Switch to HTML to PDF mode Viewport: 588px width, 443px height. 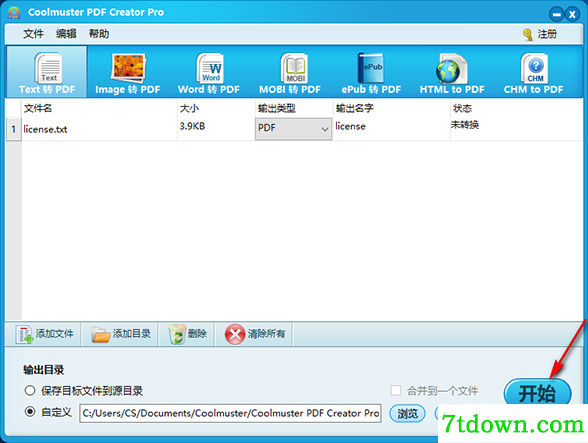(x=452, y=72)
